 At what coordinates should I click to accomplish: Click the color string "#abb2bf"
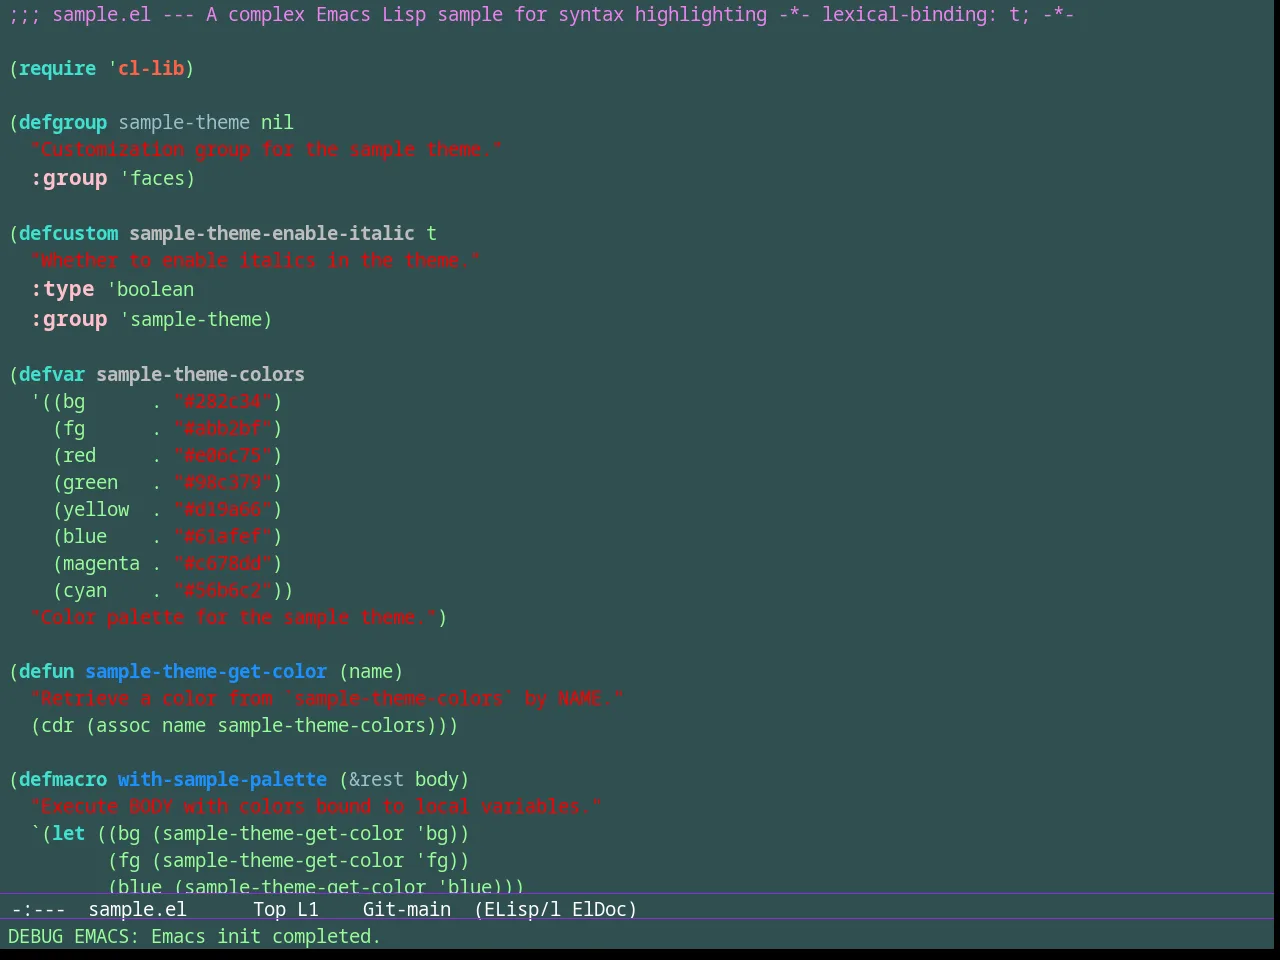click(x=222, y=429)
